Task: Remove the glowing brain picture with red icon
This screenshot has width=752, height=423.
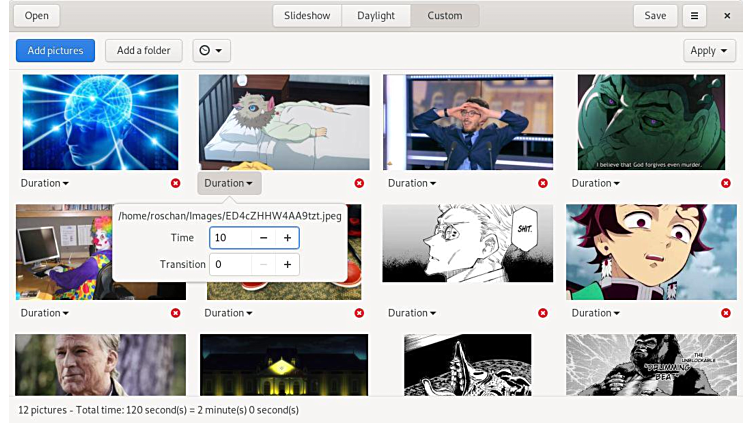Action: tap(176, 183)
